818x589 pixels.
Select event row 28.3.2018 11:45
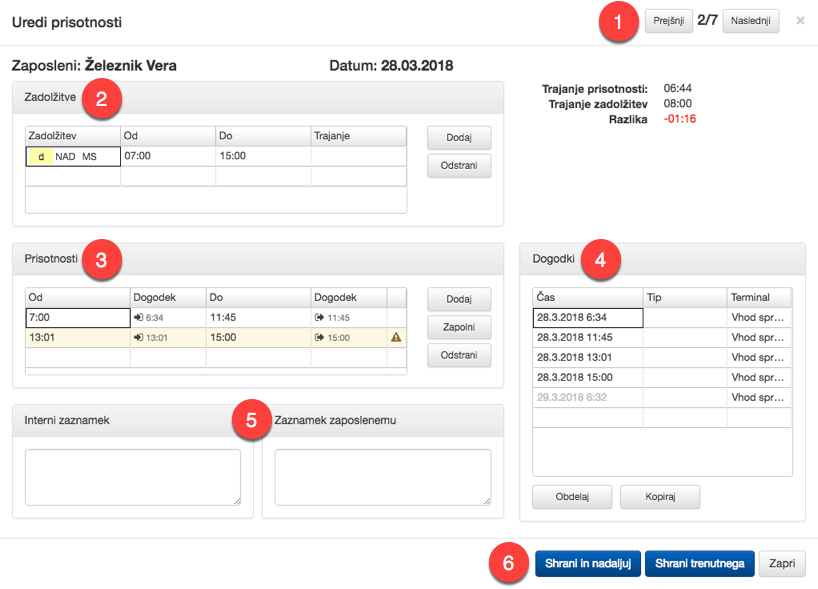pos(588,338)
